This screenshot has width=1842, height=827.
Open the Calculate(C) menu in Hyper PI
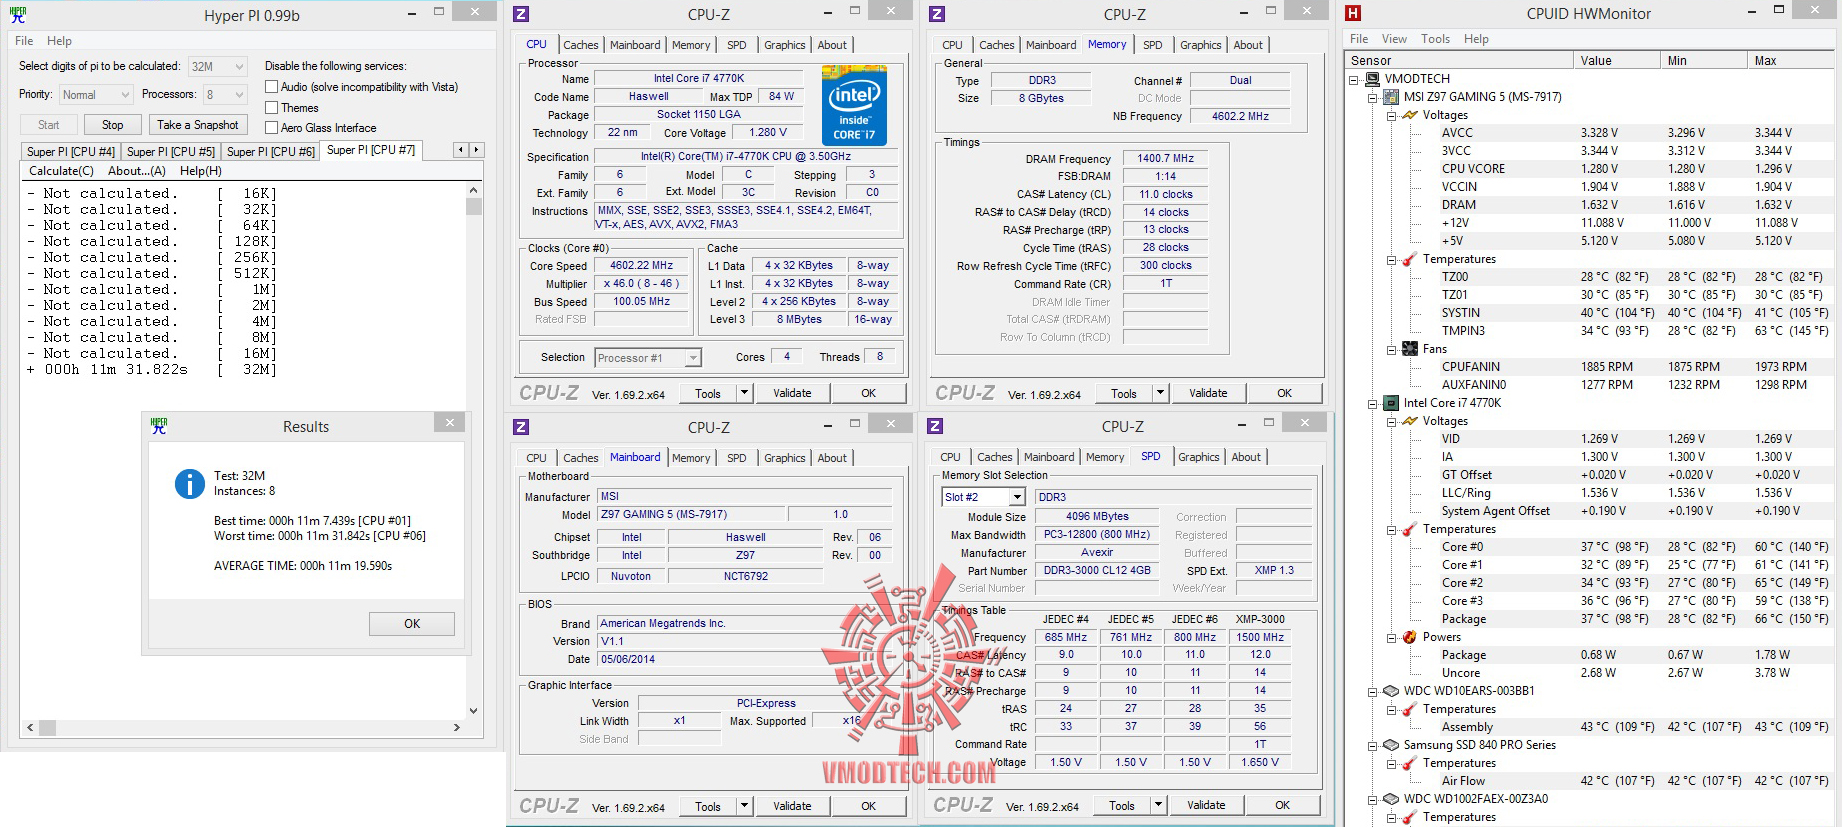click(x=61, y=171)
